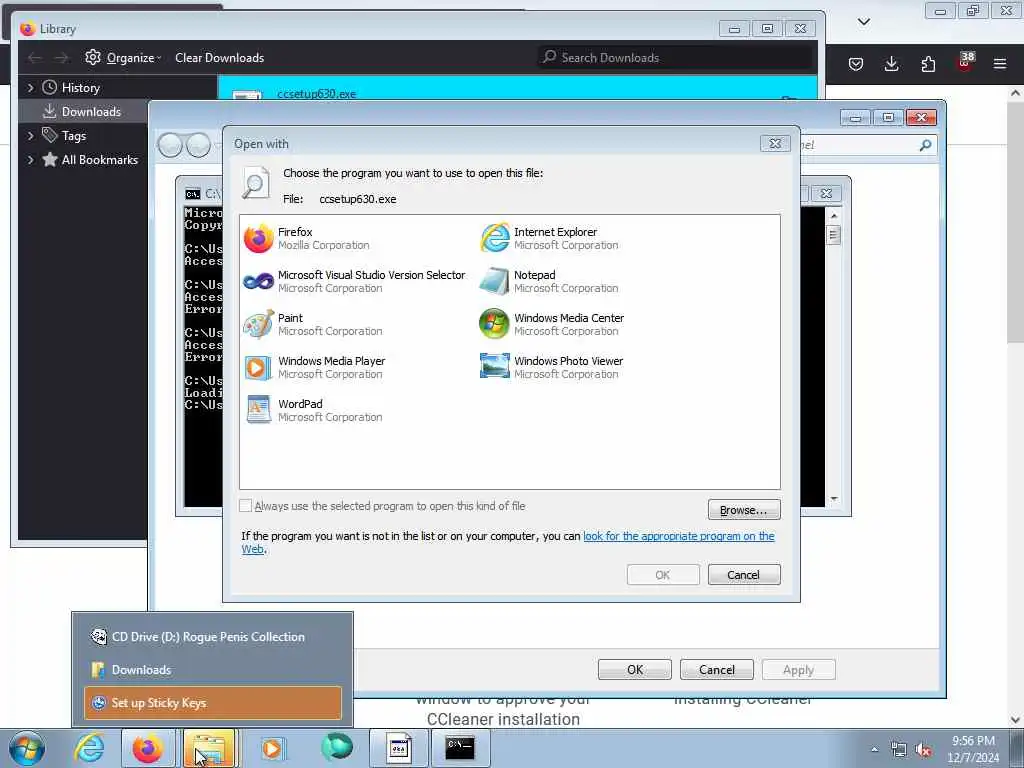Pick Notepad in the program list

549,281
